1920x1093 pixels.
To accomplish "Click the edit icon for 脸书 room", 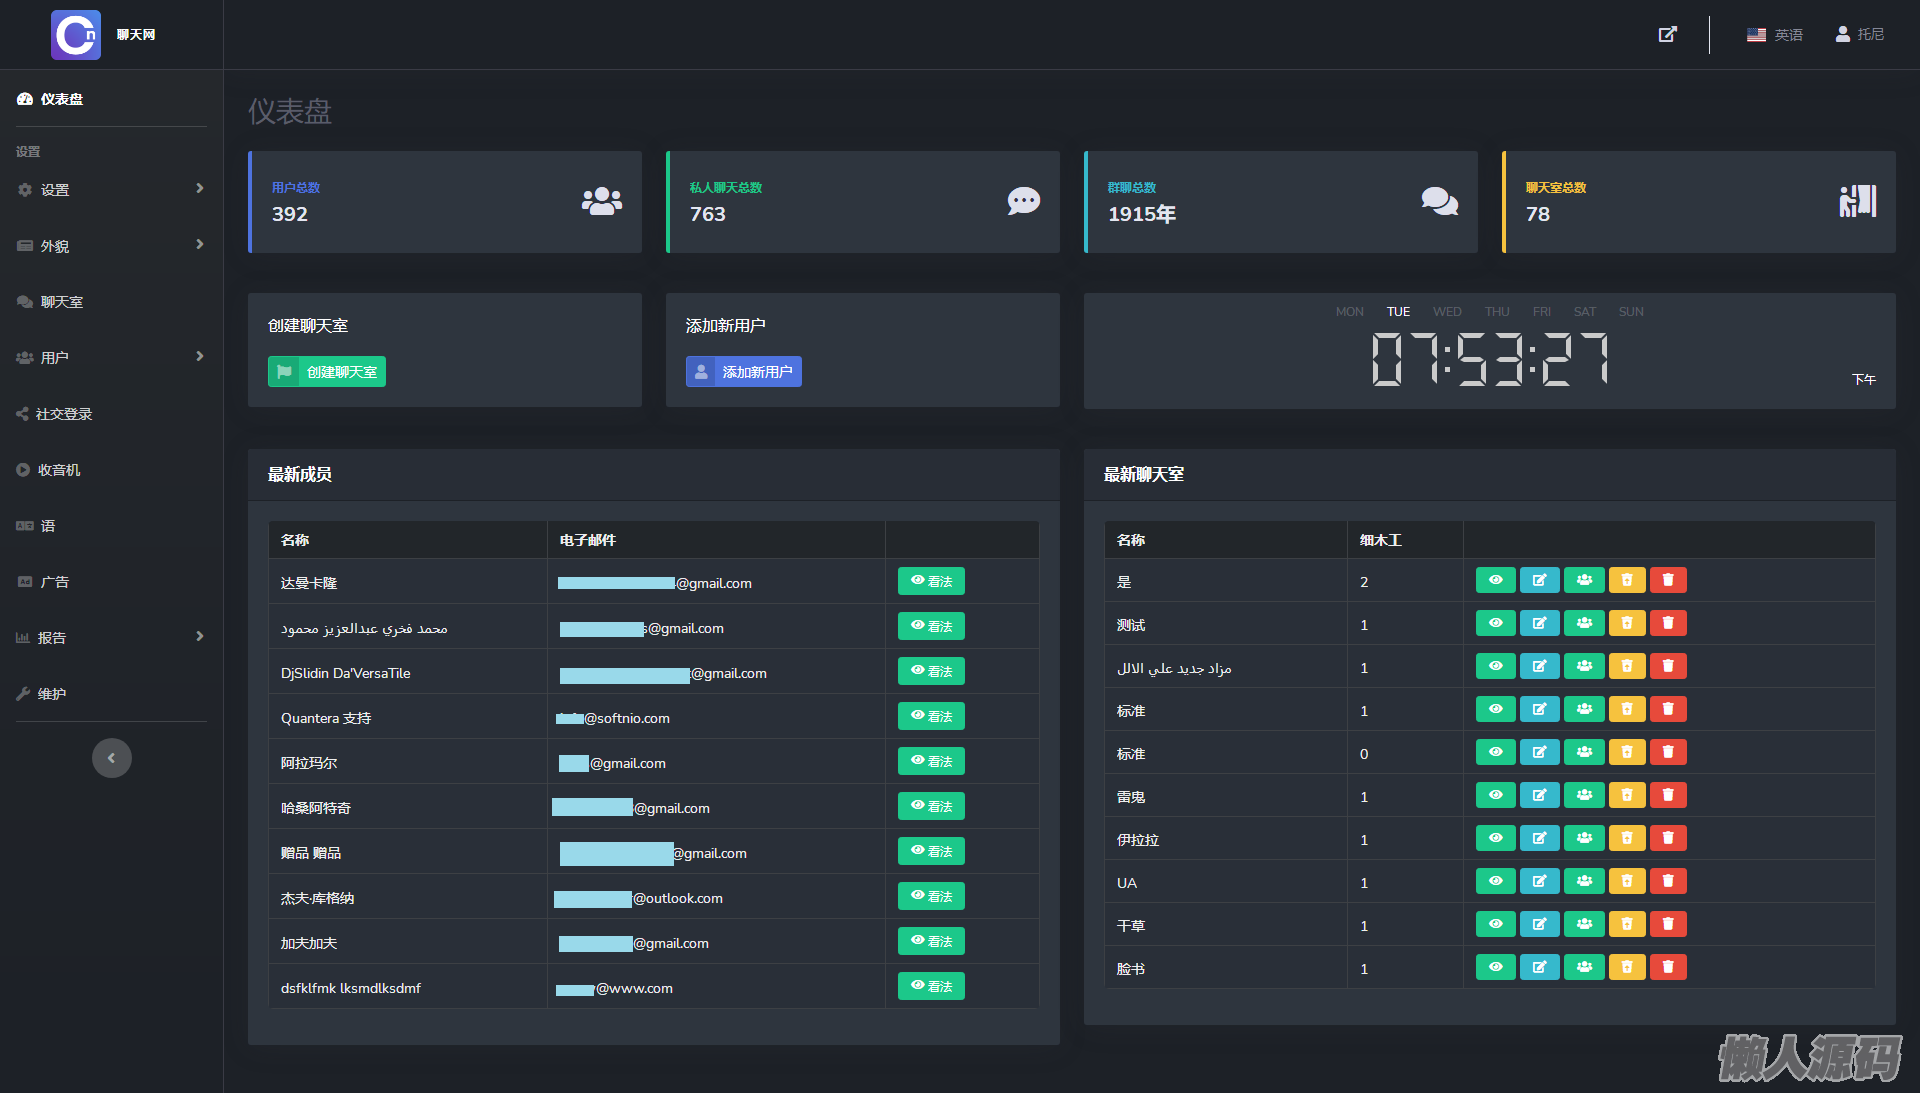I will [1539, 967].
